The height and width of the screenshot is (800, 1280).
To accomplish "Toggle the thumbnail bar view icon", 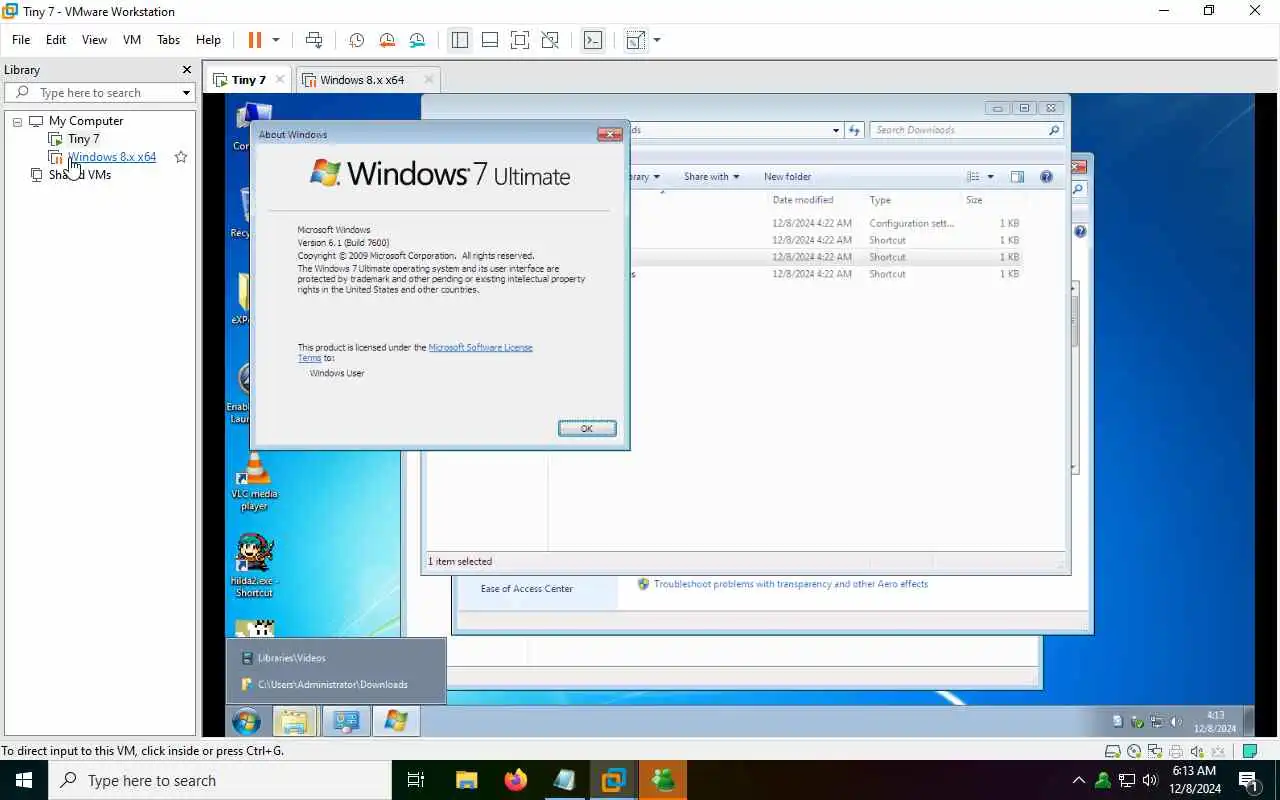I will click(x=490, y=40).
